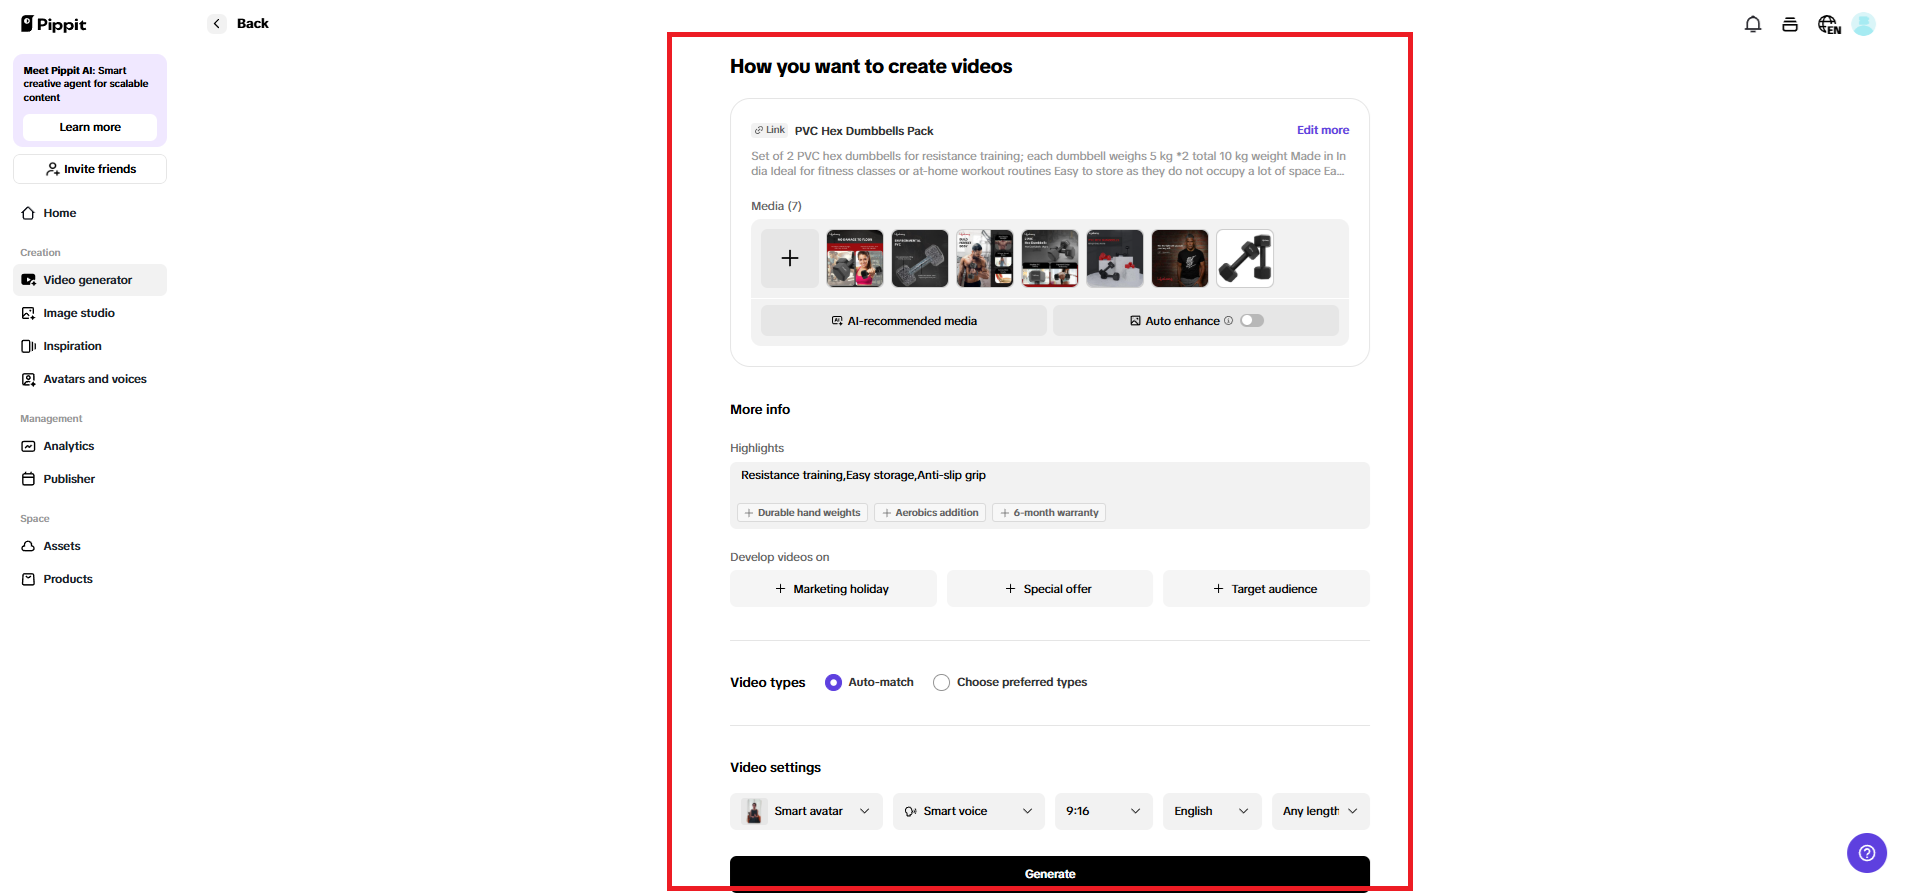The image size is (1919, 893).
Task: Add Marketing holiday option
Action: point(833,589)
